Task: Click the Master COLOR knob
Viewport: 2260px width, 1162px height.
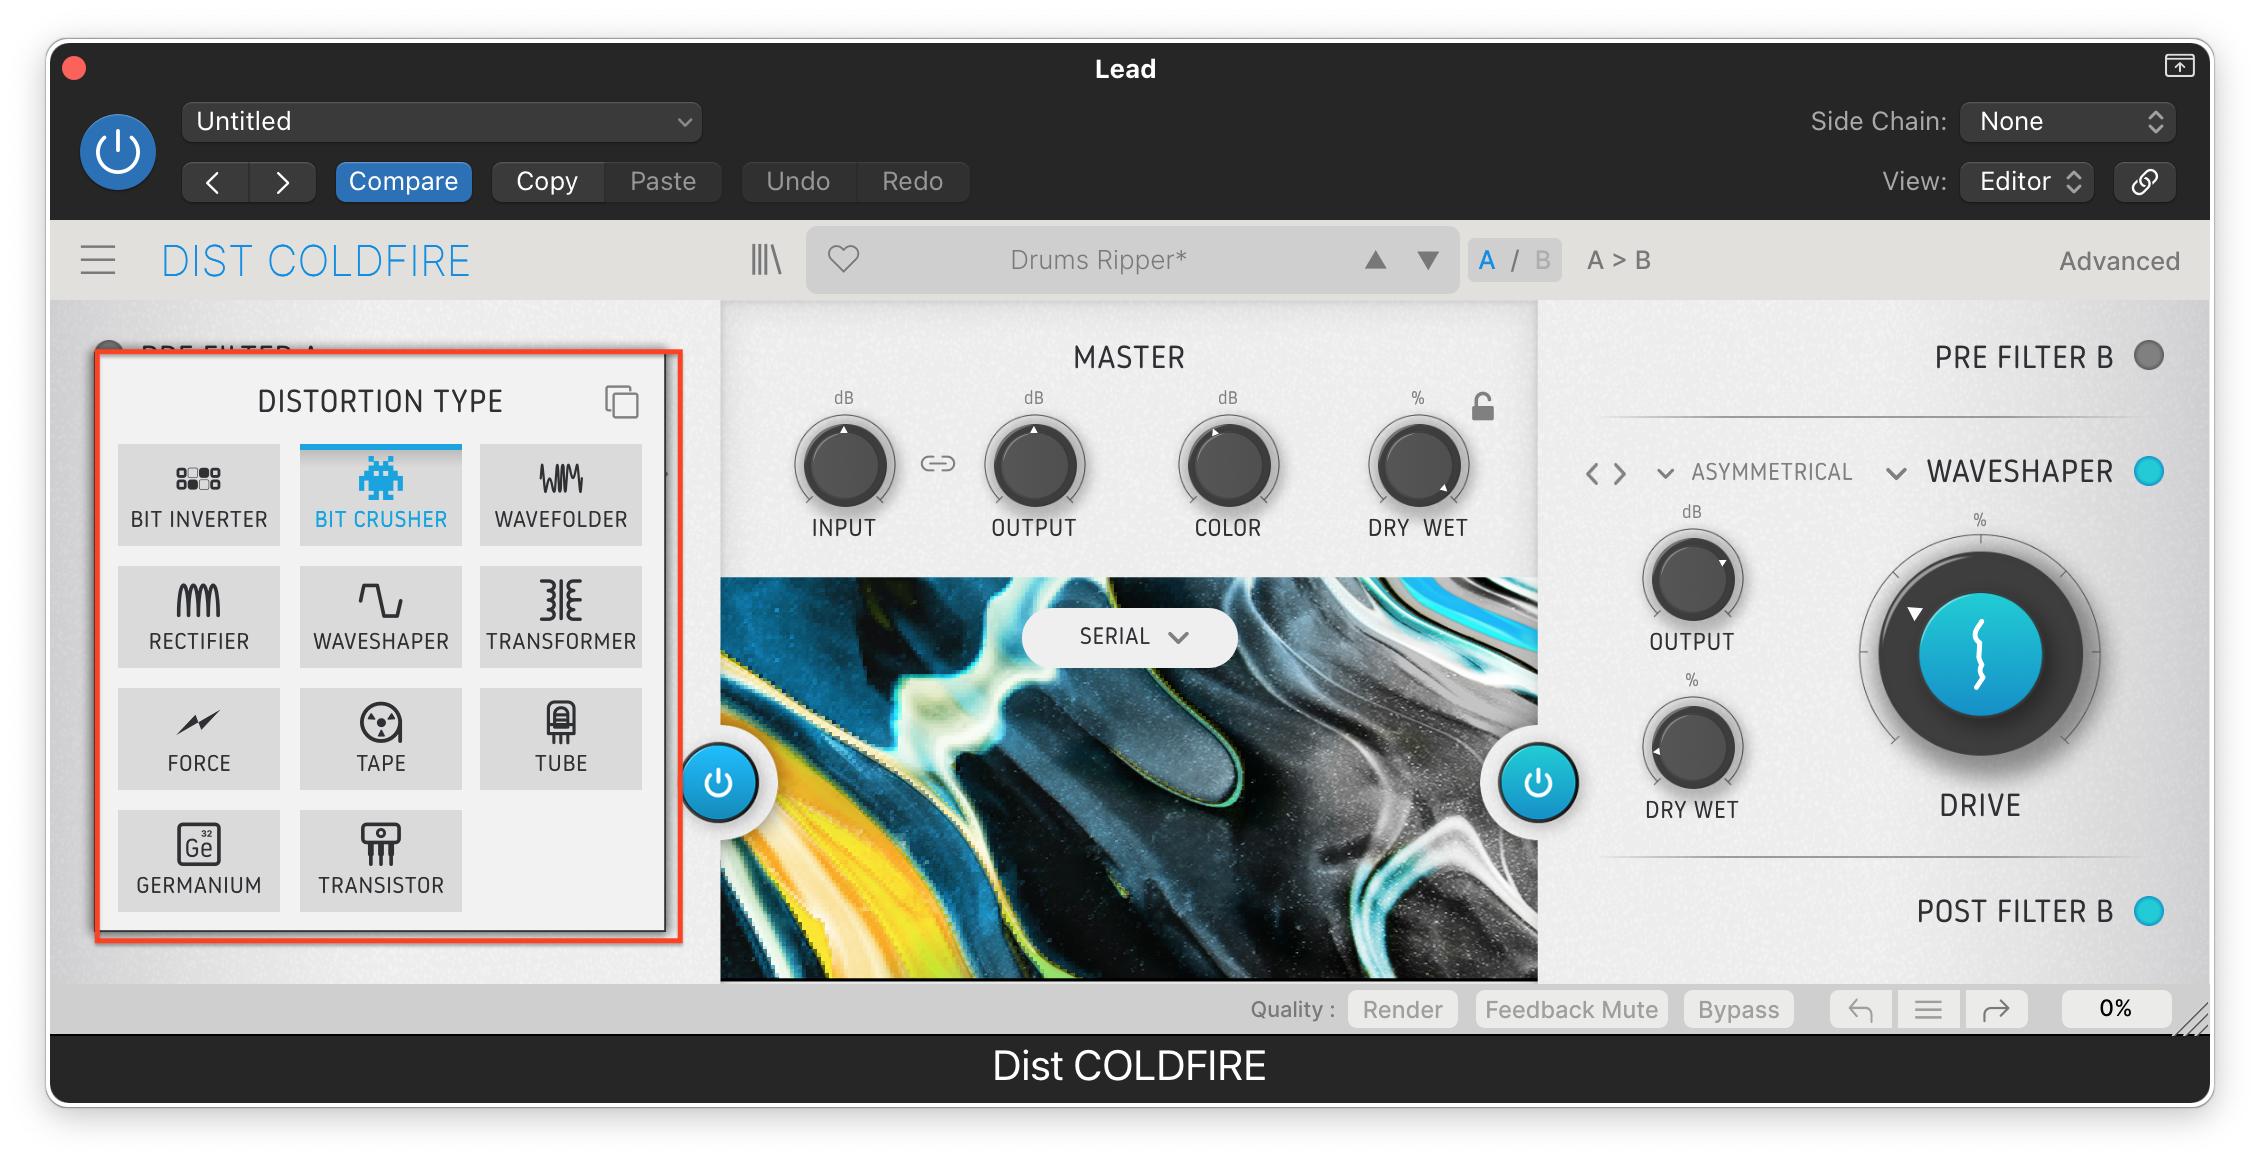Action: pyautogui.click(x=1227, y=465)
